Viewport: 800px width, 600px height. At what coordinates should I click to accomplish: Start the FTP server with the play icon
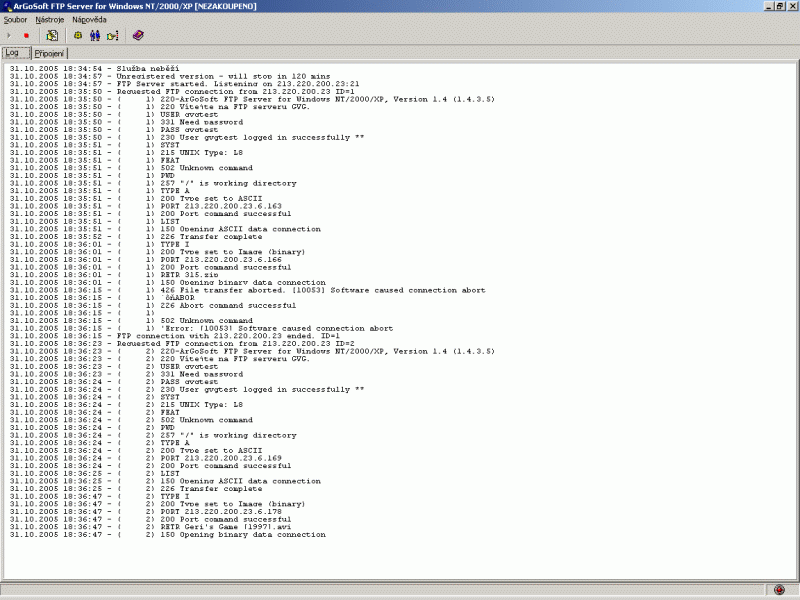pyautogui.click(x=9, y=36)
